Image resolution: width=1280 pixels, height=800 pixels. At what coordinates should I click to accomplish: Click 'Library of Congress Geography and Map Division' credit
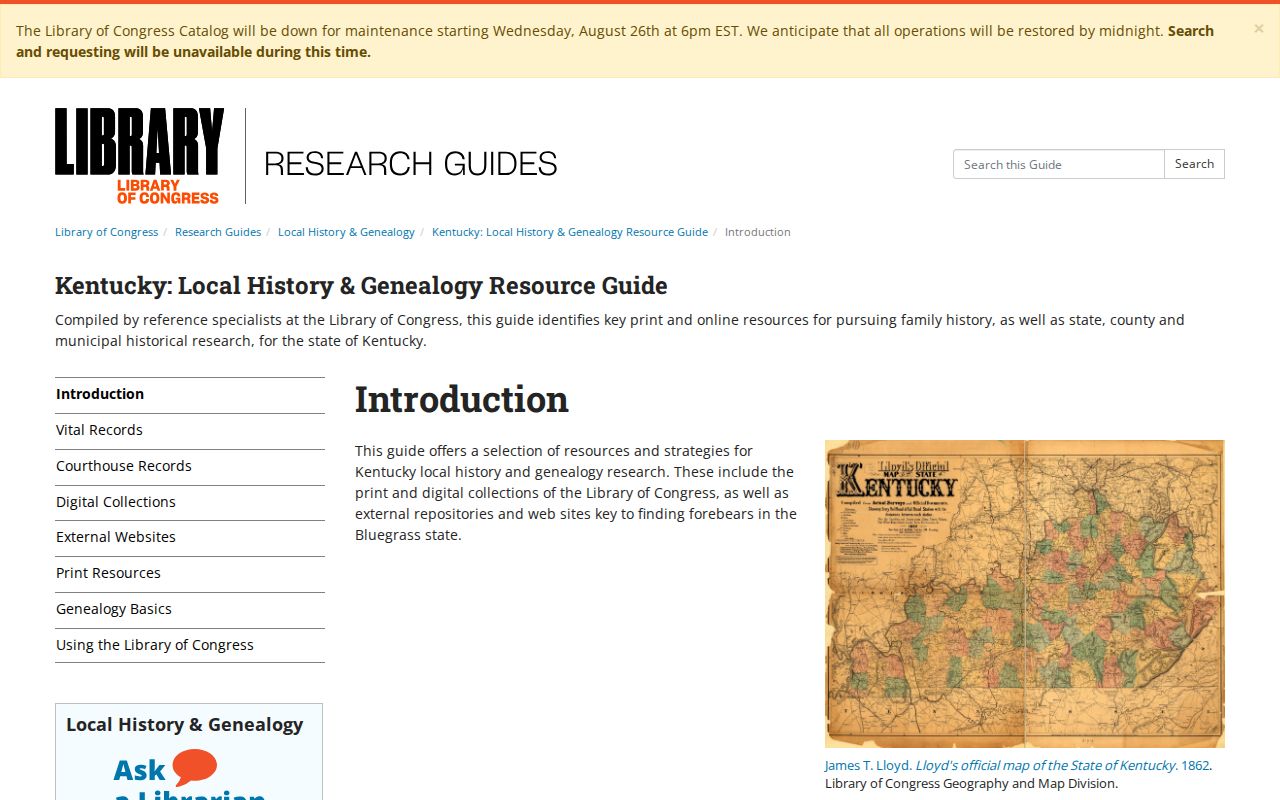pyautogui.click(x=971, y=784)
